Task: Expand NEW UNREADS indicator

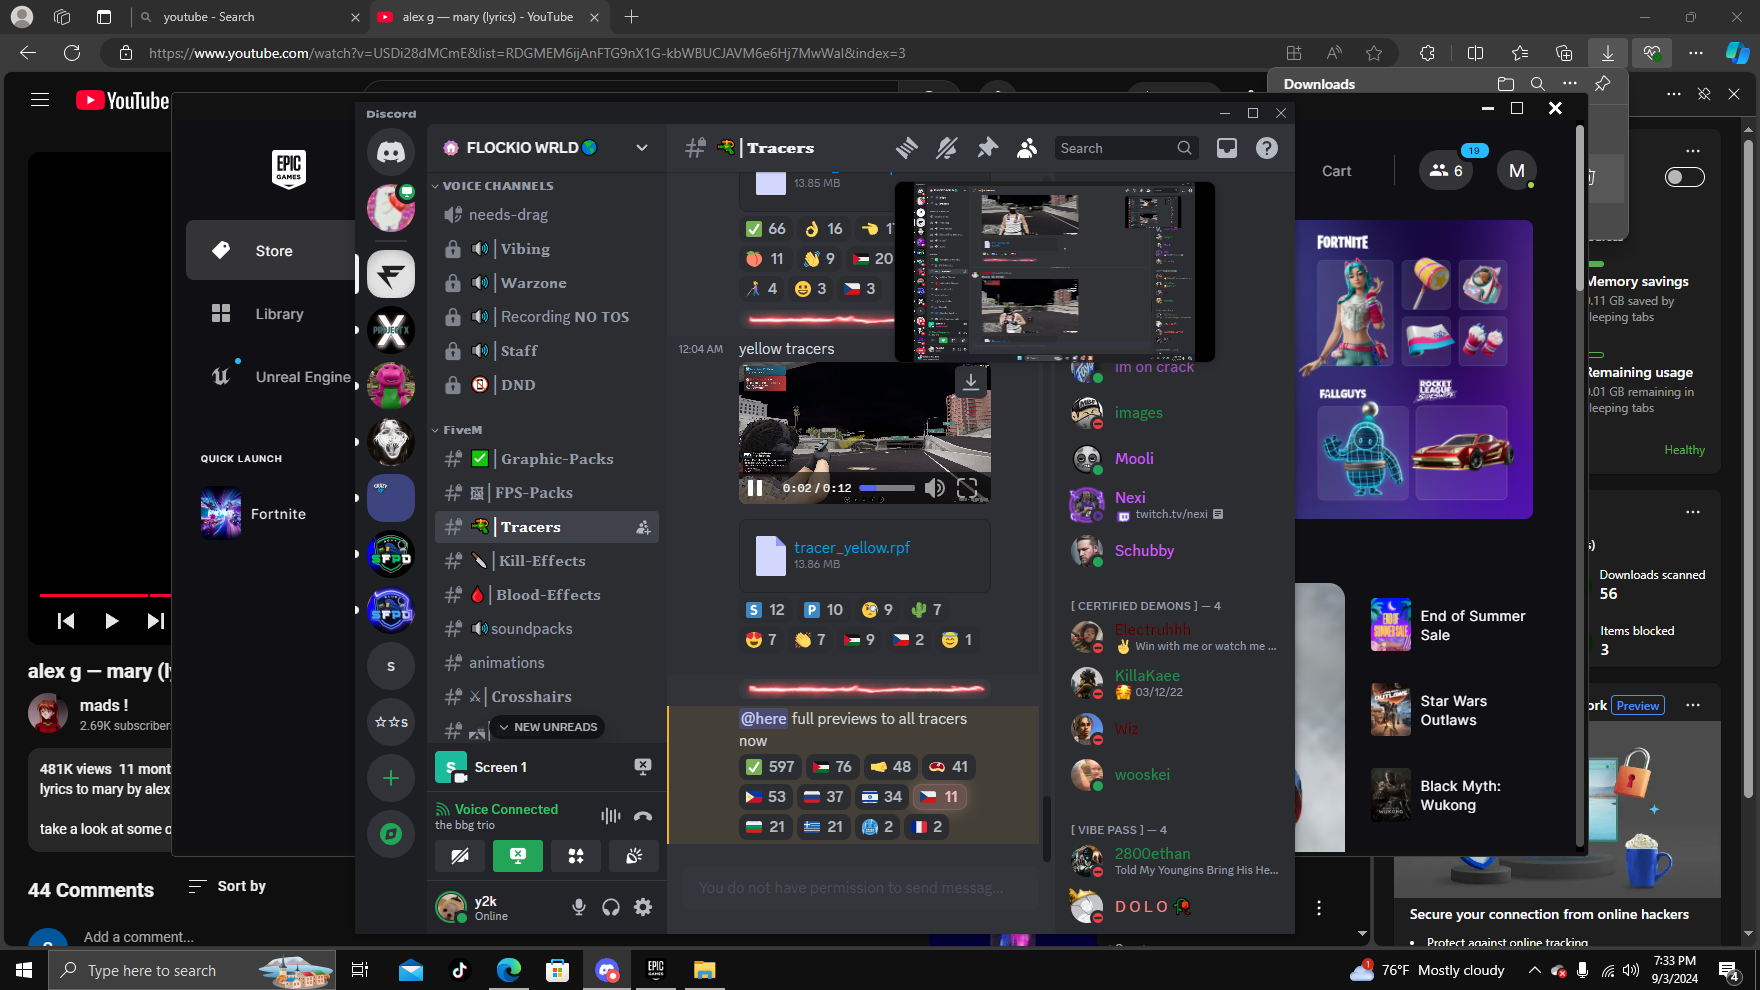Action: click(x=547, y=727)
